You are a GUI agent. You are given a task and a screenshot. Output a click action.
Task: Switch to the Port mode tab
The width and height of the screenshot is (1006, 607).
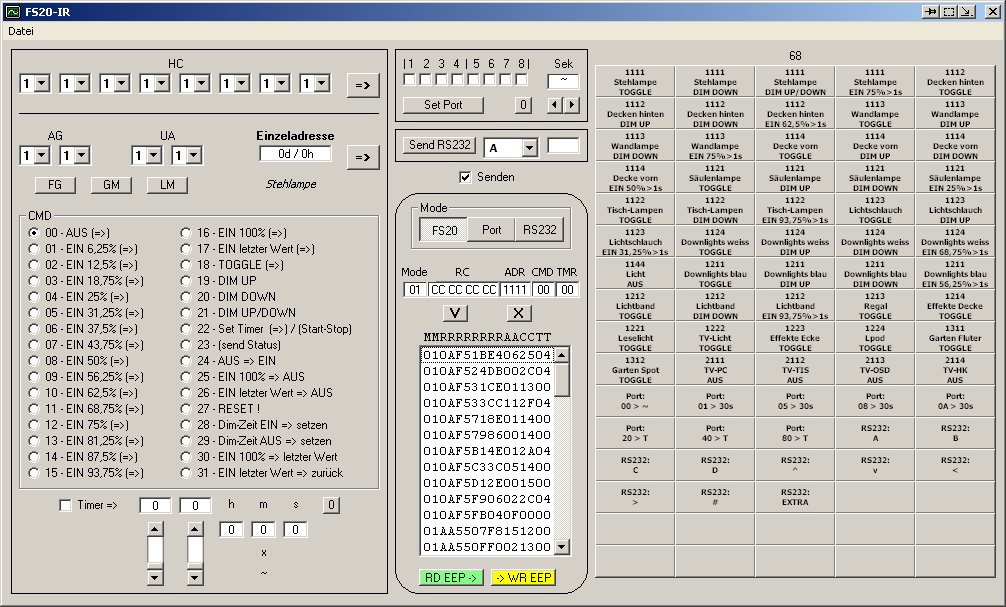[491, 229]
